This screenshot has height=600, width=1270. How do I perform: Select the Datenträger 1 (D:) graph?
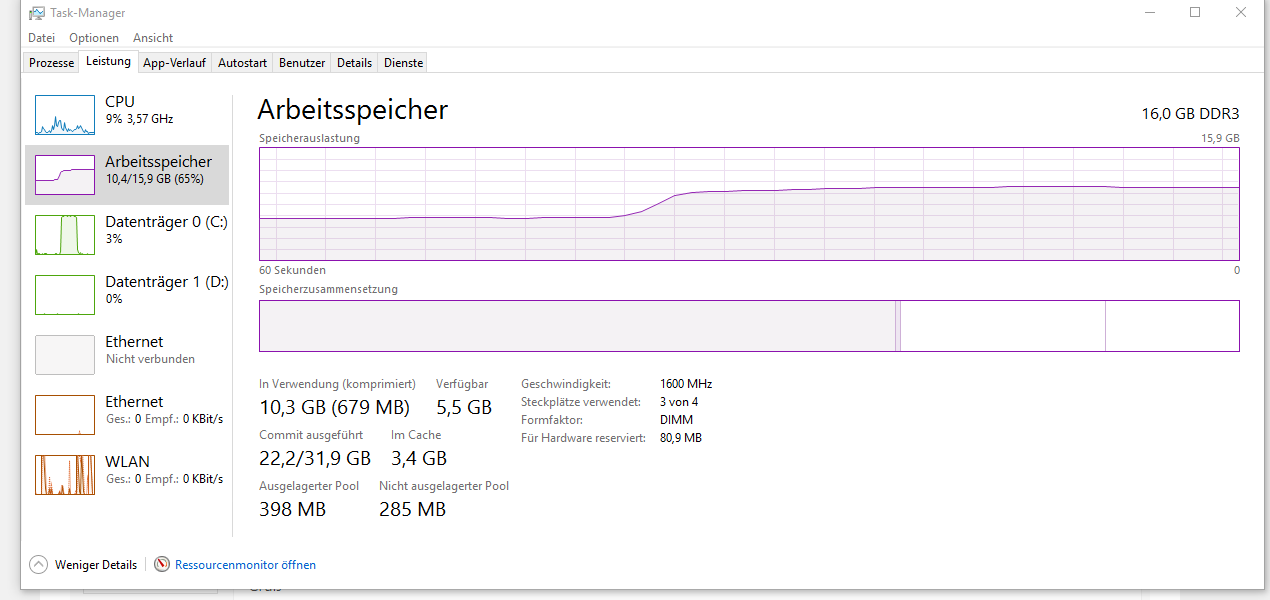point(65,295)
